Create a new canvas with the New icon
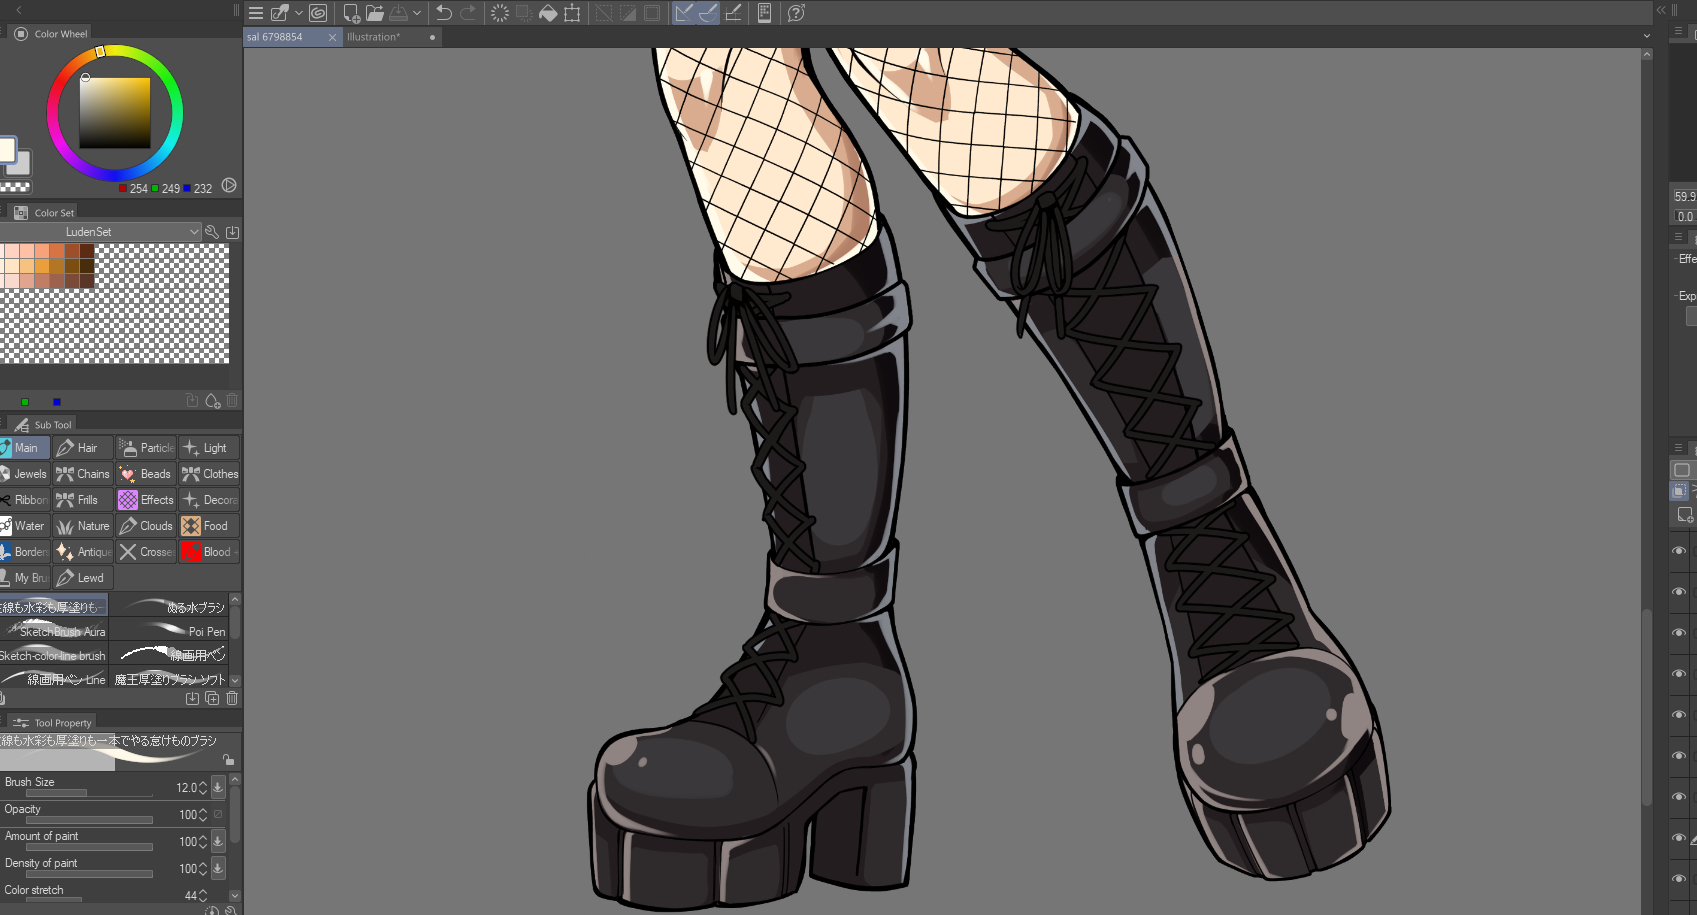 pos(351,13)
